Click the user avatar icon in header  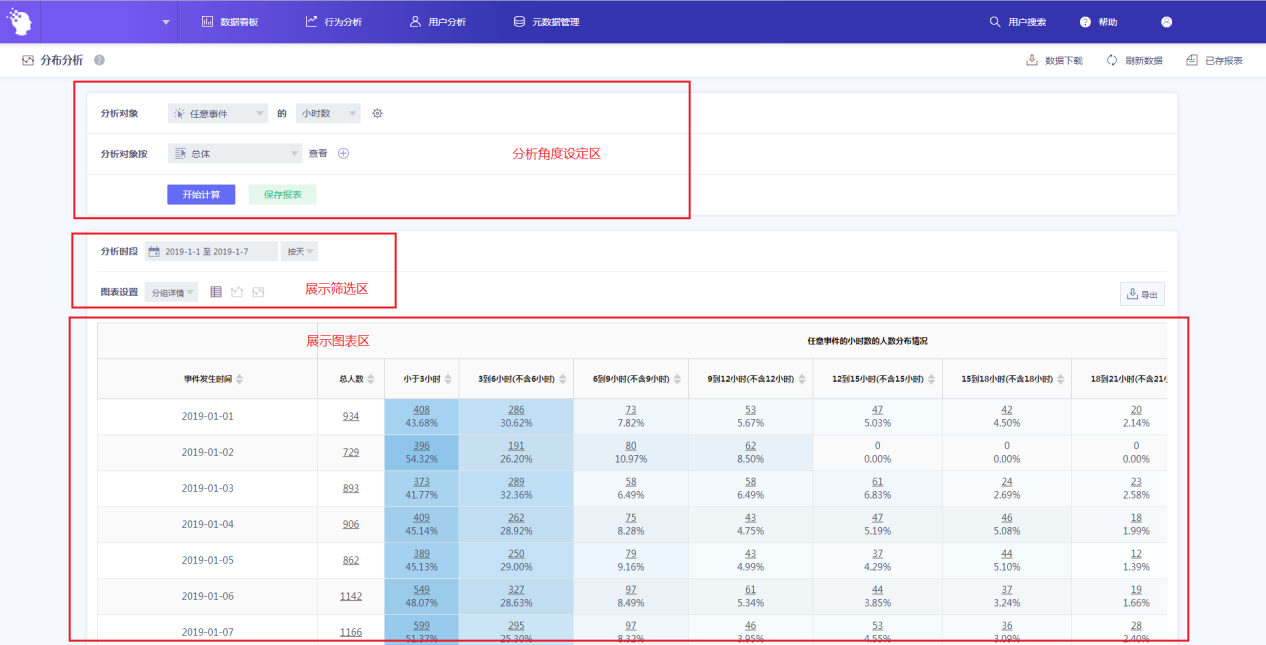pyautogui.click(x=1166, y=22)
